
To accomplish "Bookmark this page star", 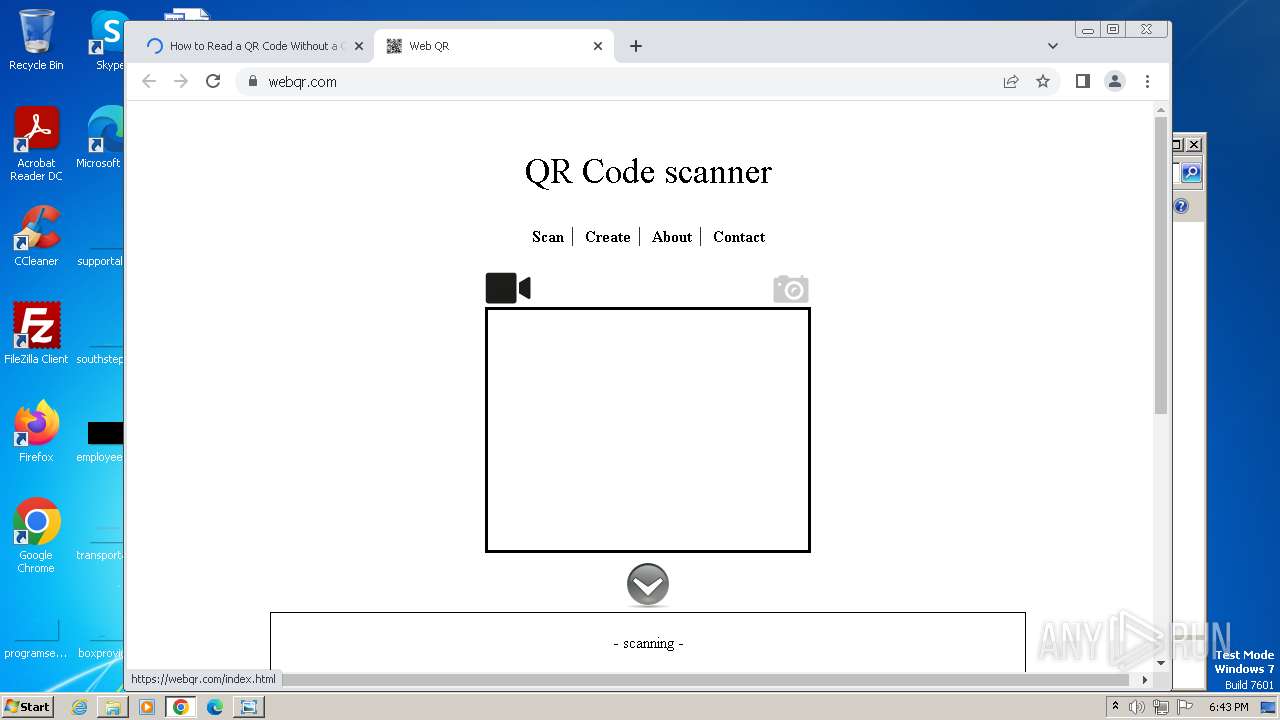I will click(1043, 82).
